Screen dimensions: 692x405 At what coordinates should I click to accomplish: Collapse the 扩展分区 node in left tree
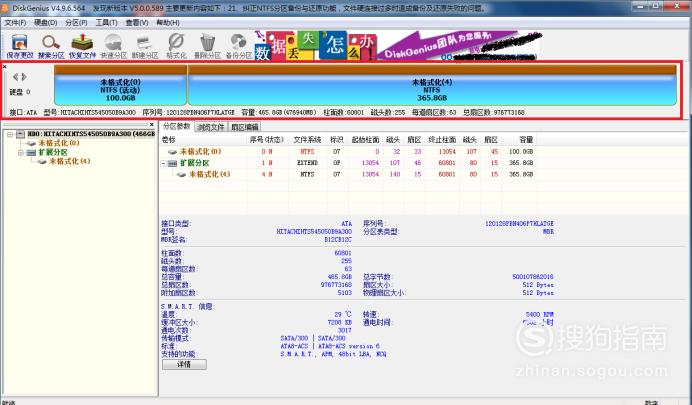coord(20,153)
